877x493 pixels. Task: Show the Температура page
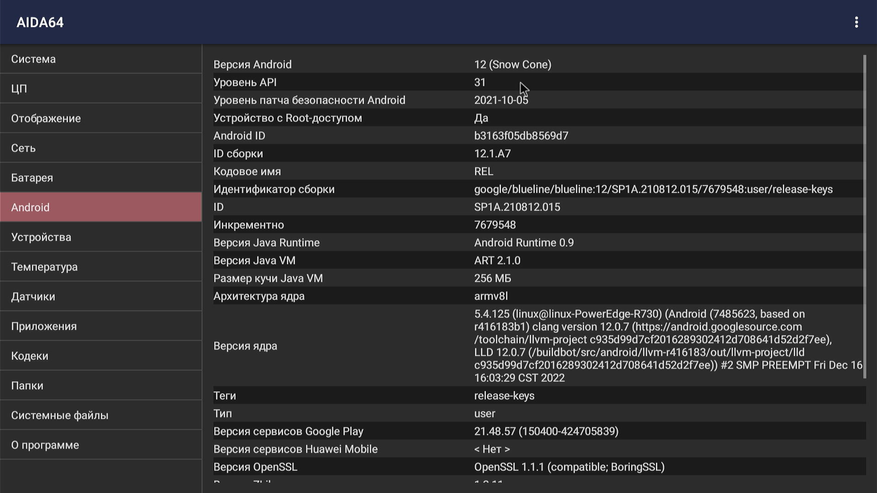(x=101, y=266)
